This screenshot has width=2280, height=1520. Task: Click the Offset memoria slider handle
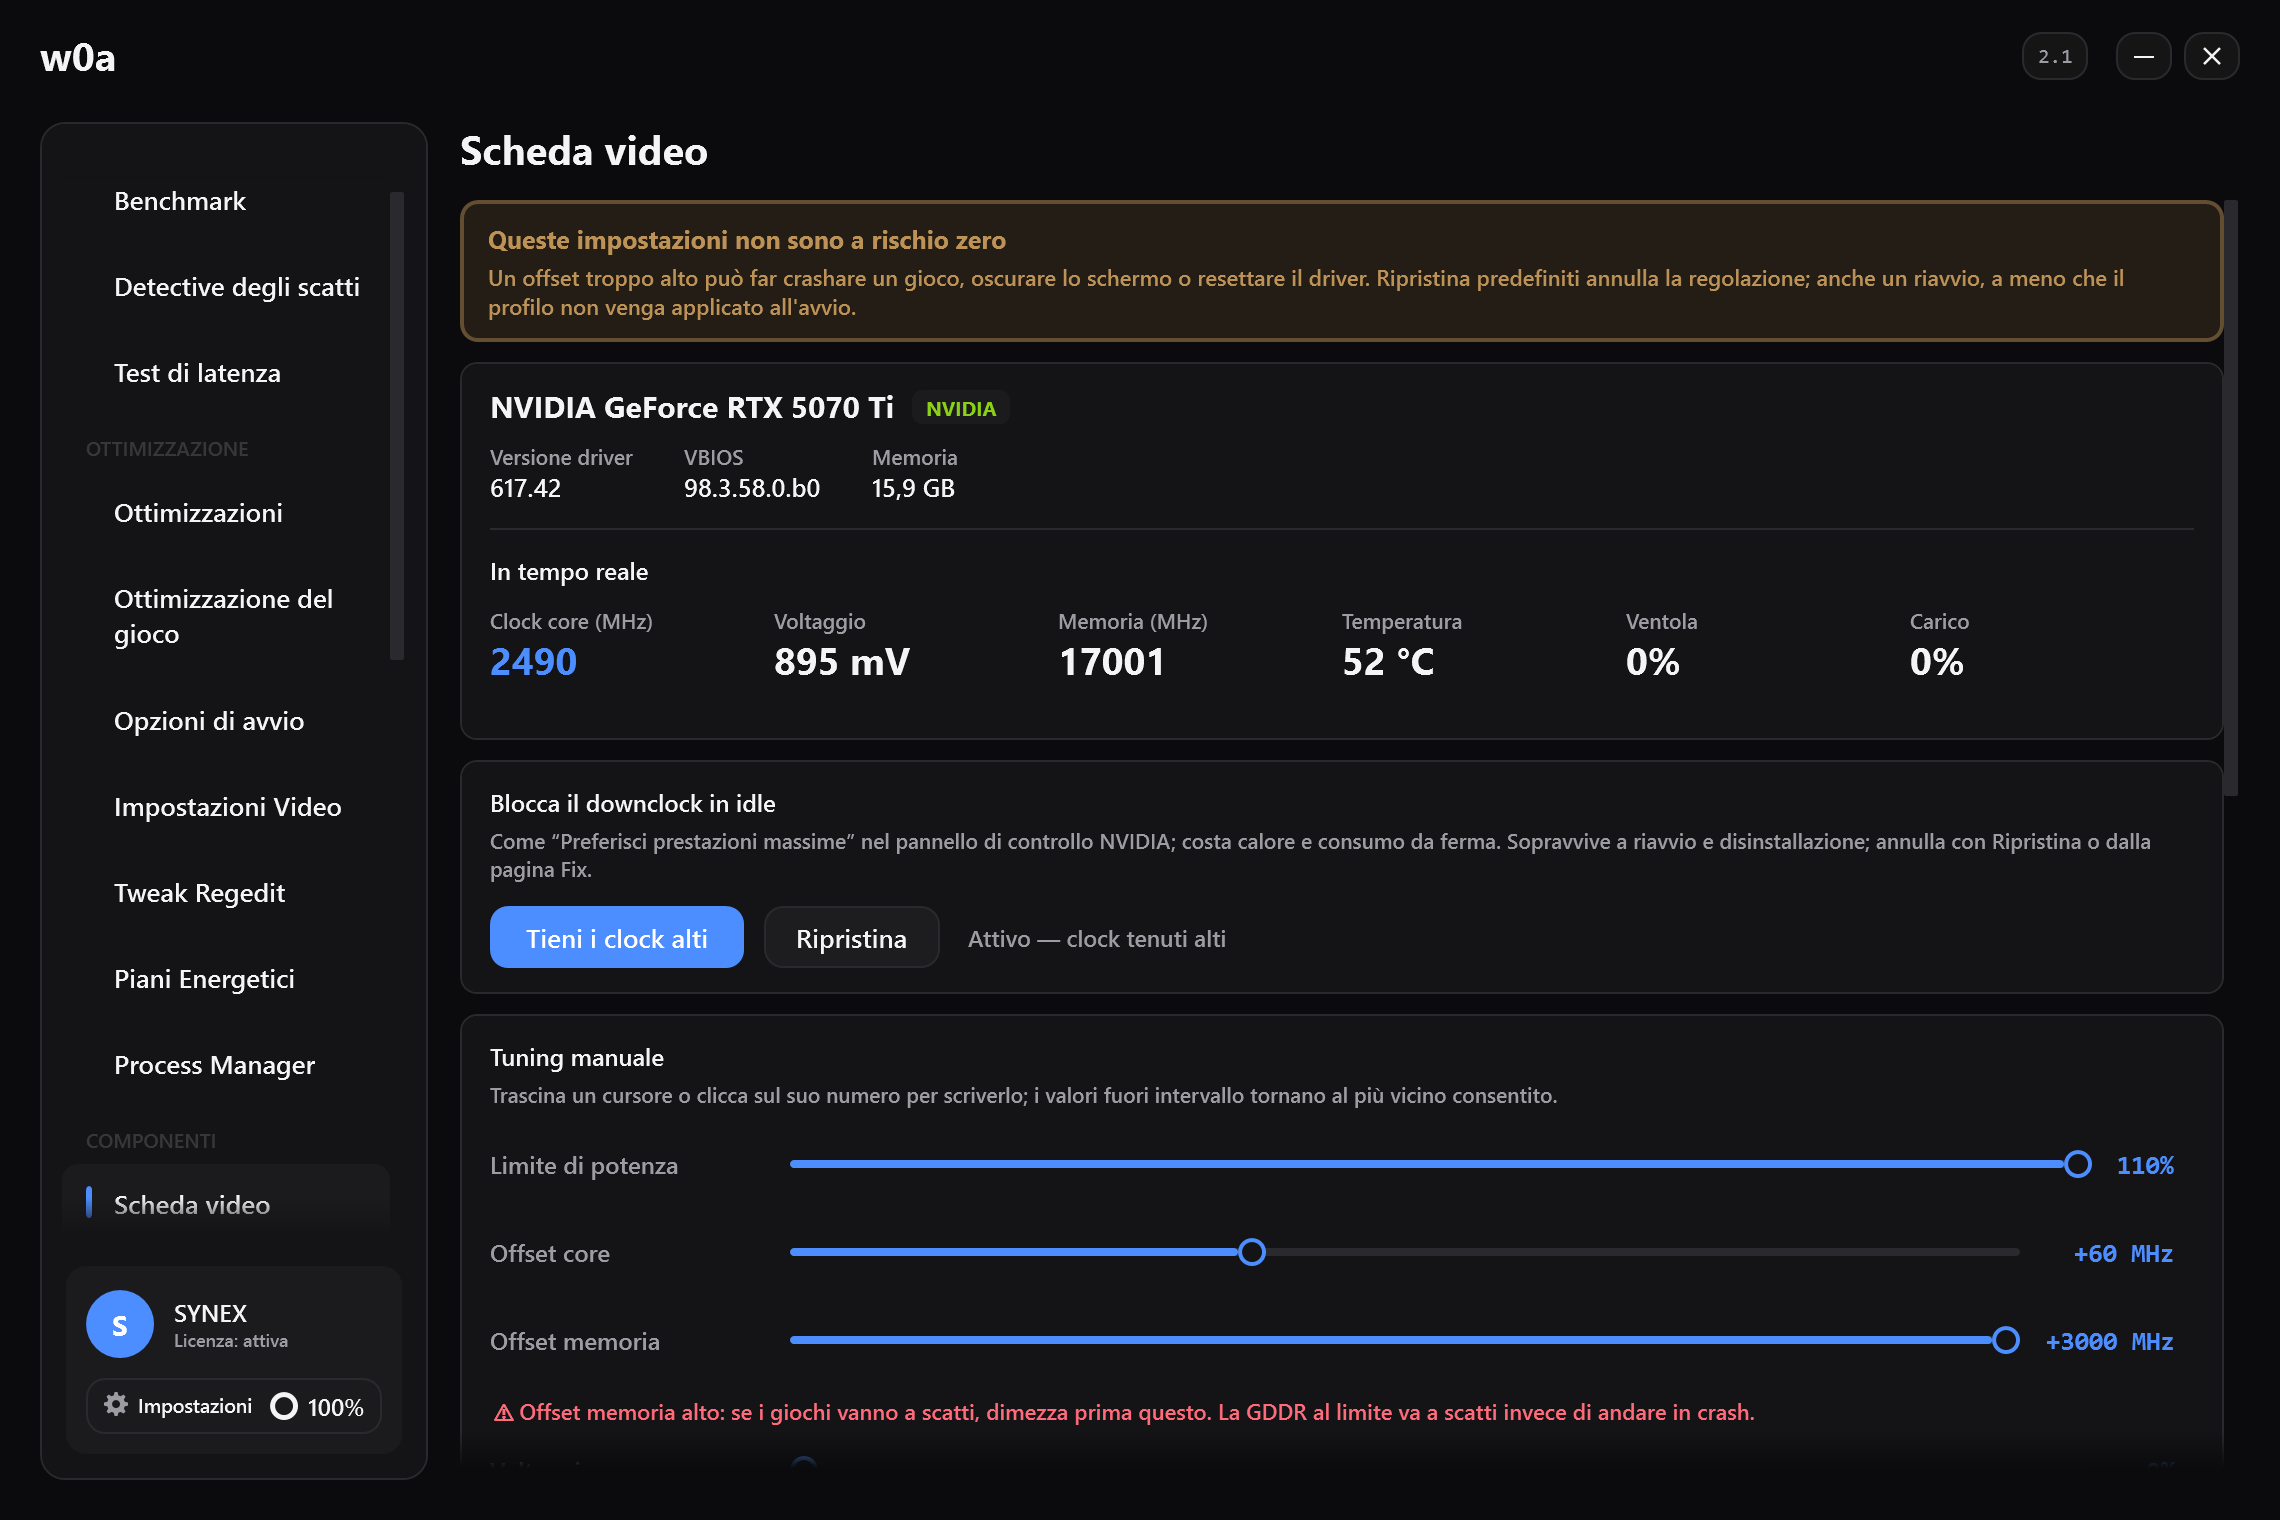click(x=2005, y=1340)
